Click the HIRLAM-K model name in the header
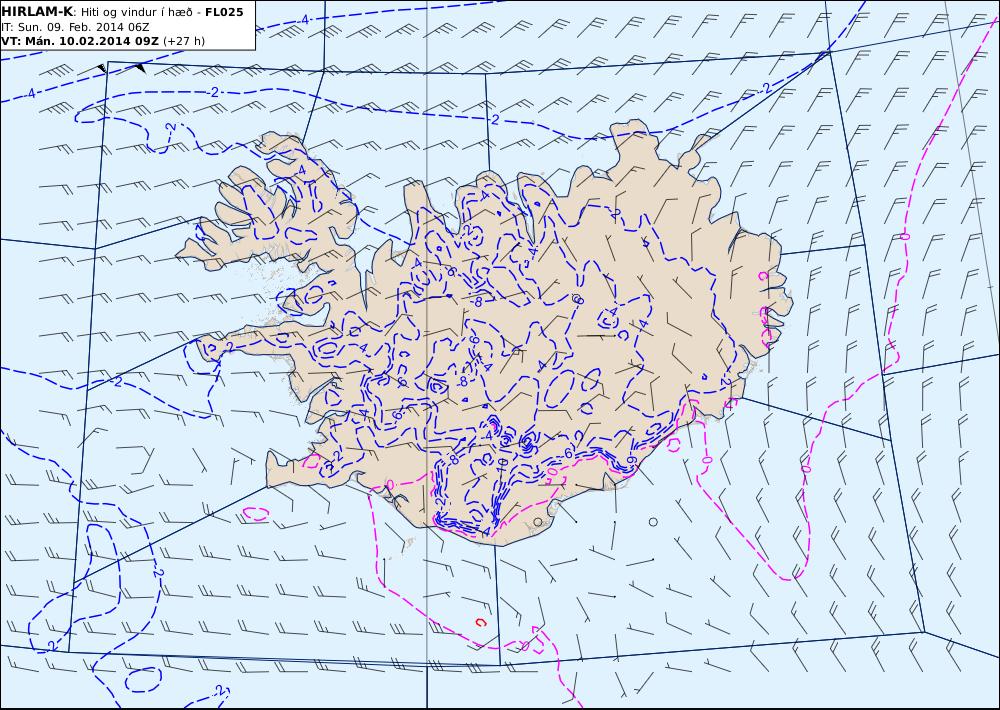 coord(37,11)
